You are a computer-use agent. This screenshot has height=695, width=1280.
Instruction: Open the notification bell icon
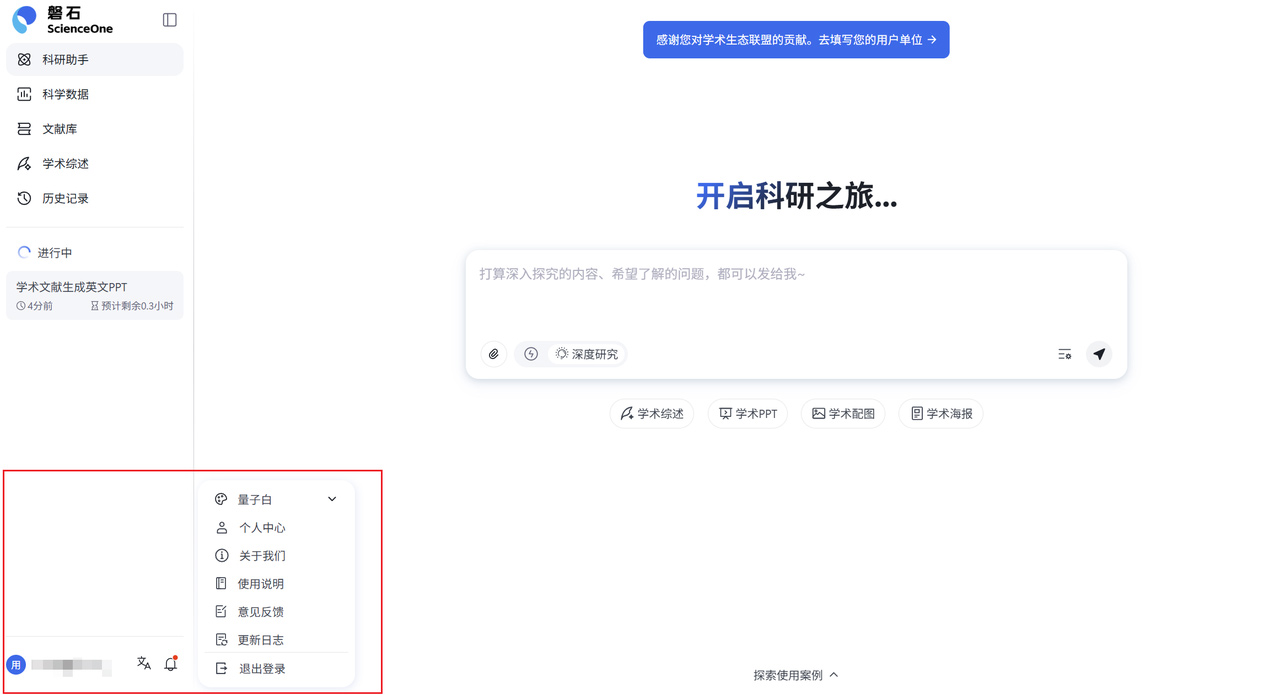(x=170, y=663)
